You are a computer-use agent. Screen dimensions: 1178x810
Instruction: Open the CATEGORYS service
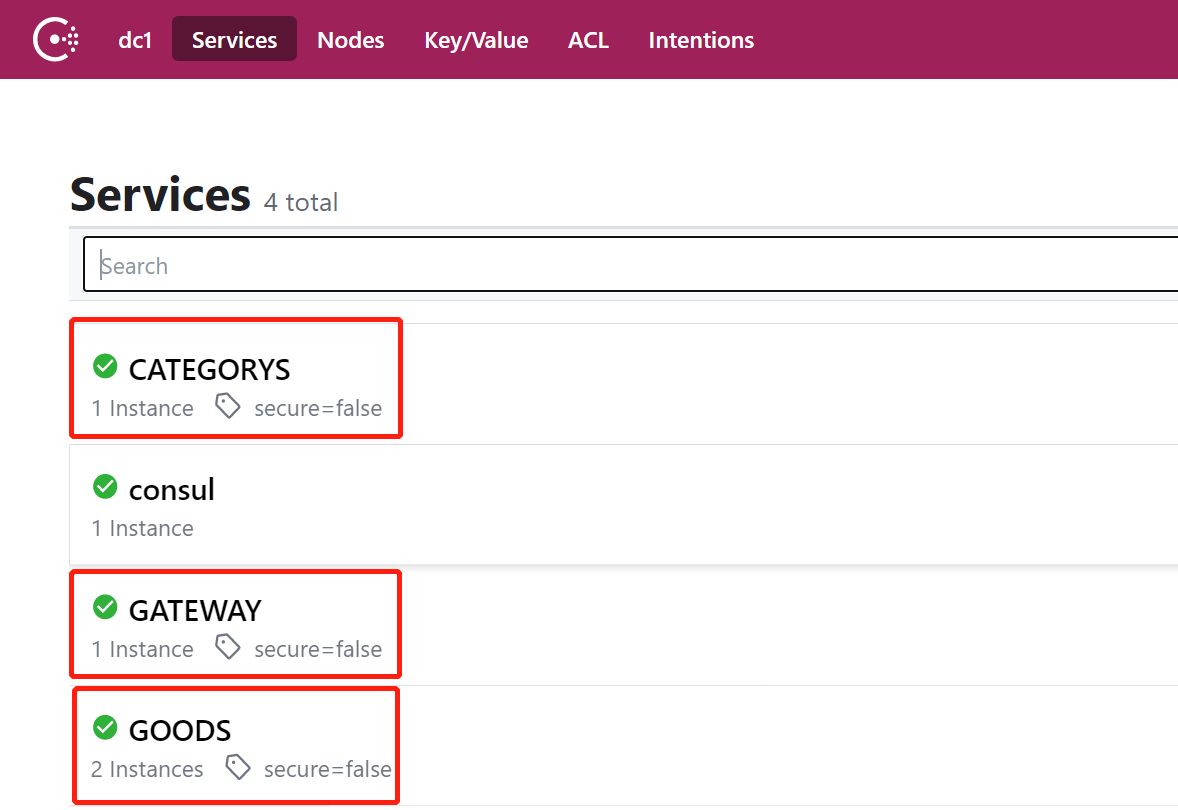tap(210, 369)
